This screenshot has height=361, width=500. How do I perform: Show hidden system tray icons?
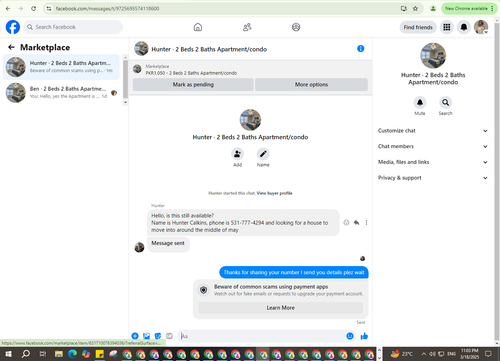(x=423, y=354)
